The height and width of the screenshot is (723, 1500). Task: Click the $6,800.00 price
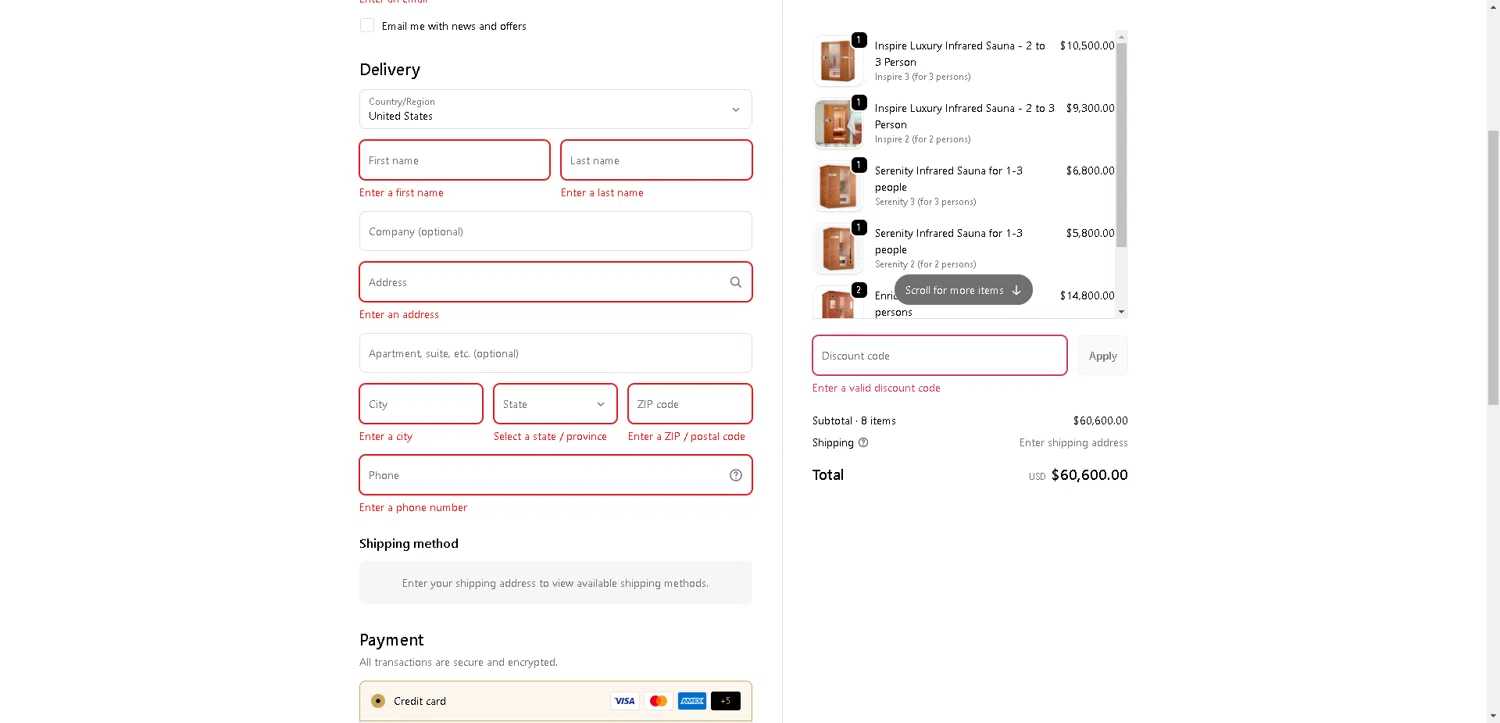coord(1090,171)
